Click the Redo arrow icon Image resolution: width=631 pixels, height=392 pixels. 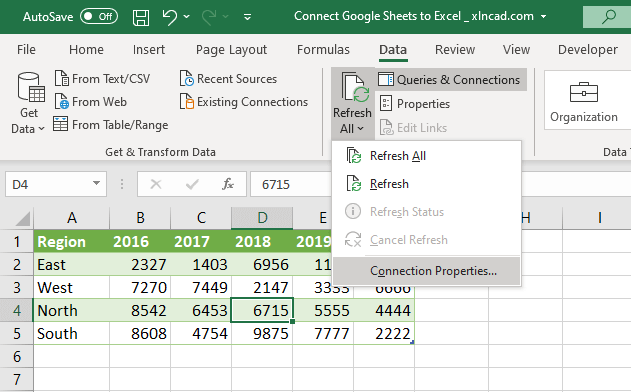[209, 17]
